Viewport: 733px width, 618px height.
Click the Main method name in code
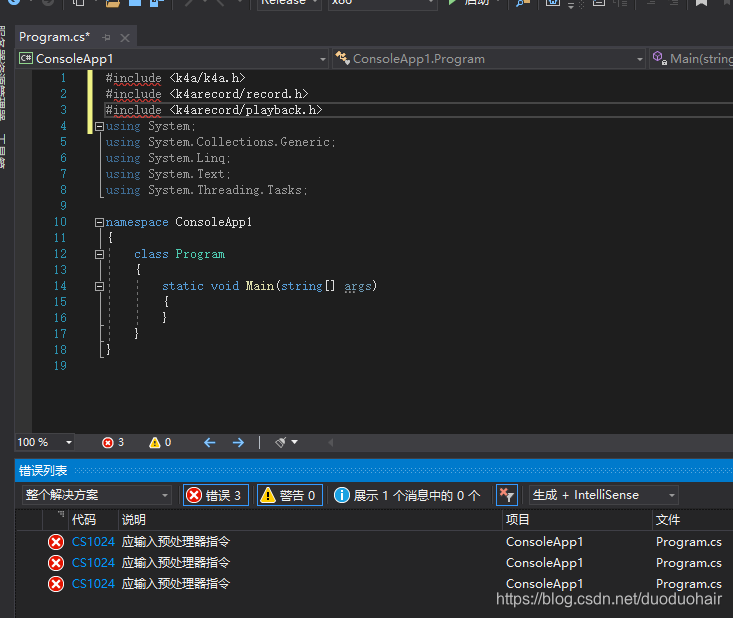pyautogui.click(x=260, y=286)
